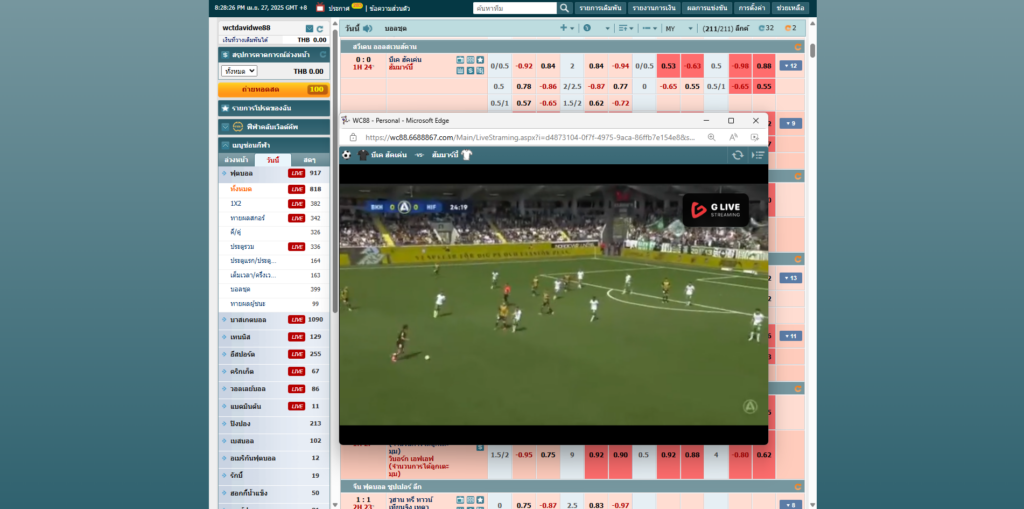Image resolution: width=1024 pixels, height=509 pixels.
Task: Collapse the sports menu panel header
Action: click(274, 145)
